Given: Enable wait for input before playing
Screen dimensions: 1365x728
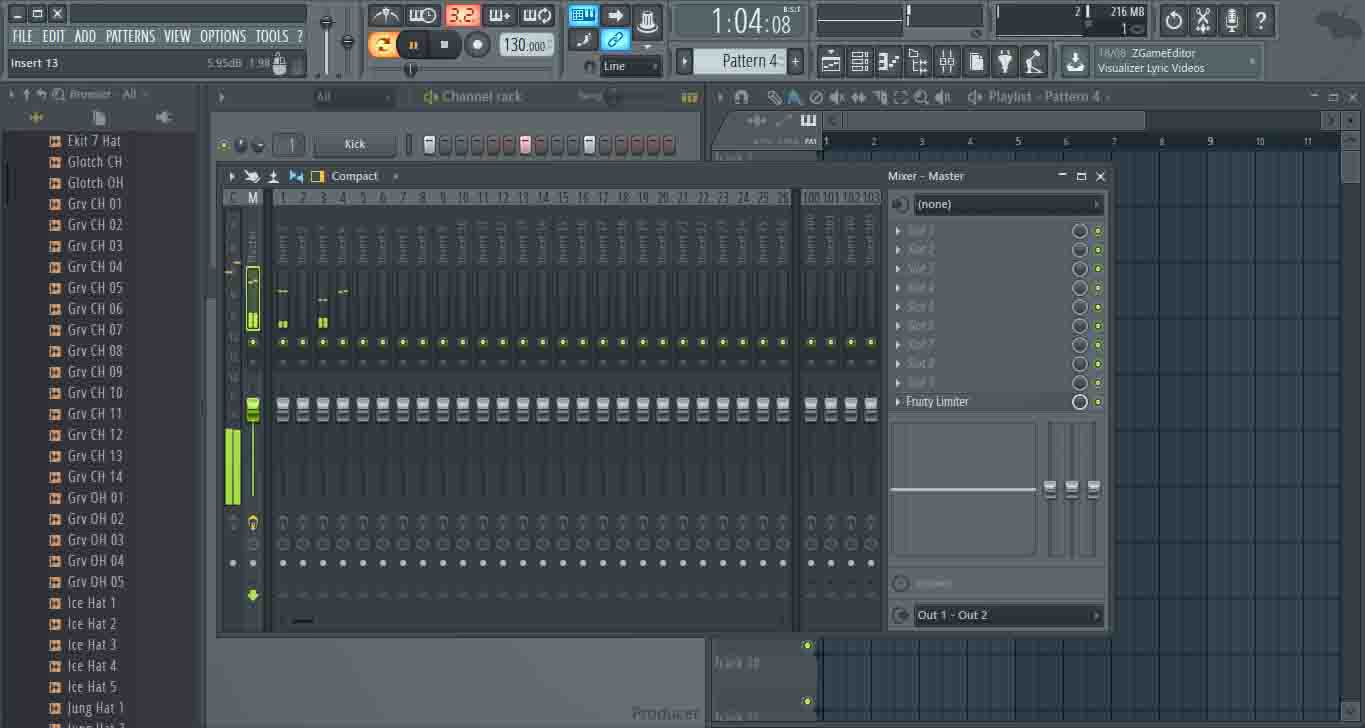Looking at the screenshot, I should 423,15.
